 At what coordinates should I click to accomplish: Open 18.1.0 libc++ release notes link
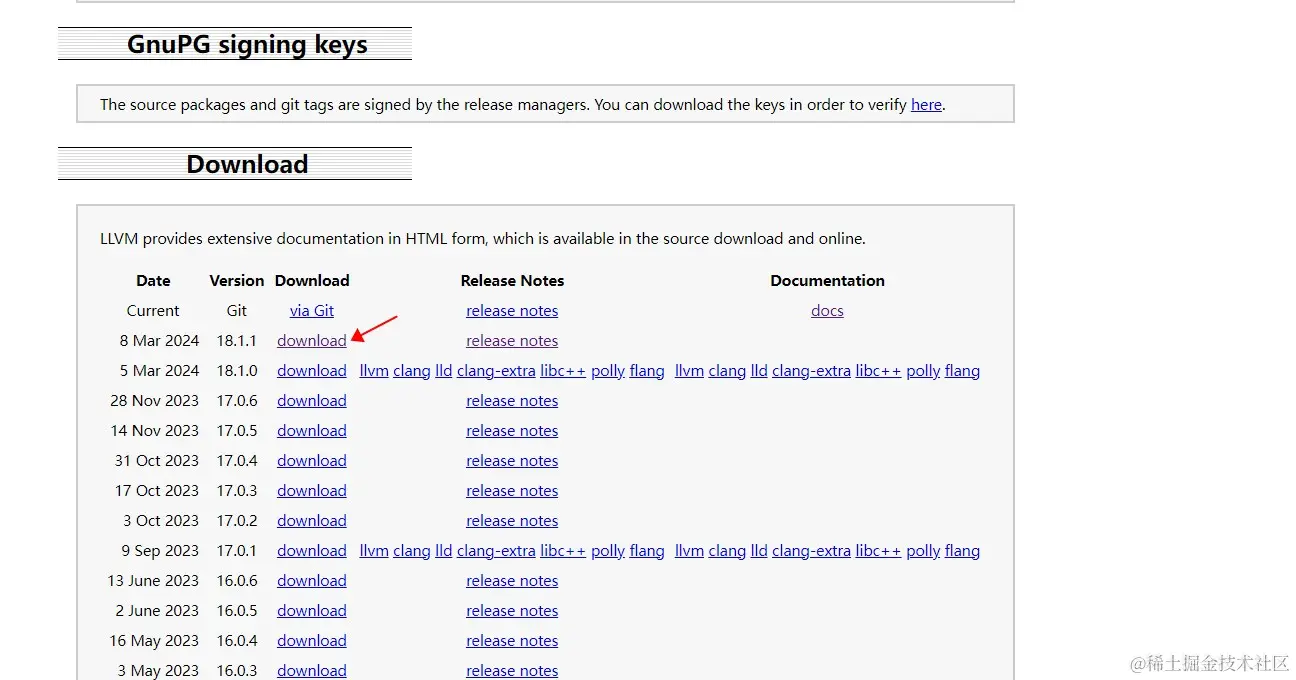coord(563,371)
